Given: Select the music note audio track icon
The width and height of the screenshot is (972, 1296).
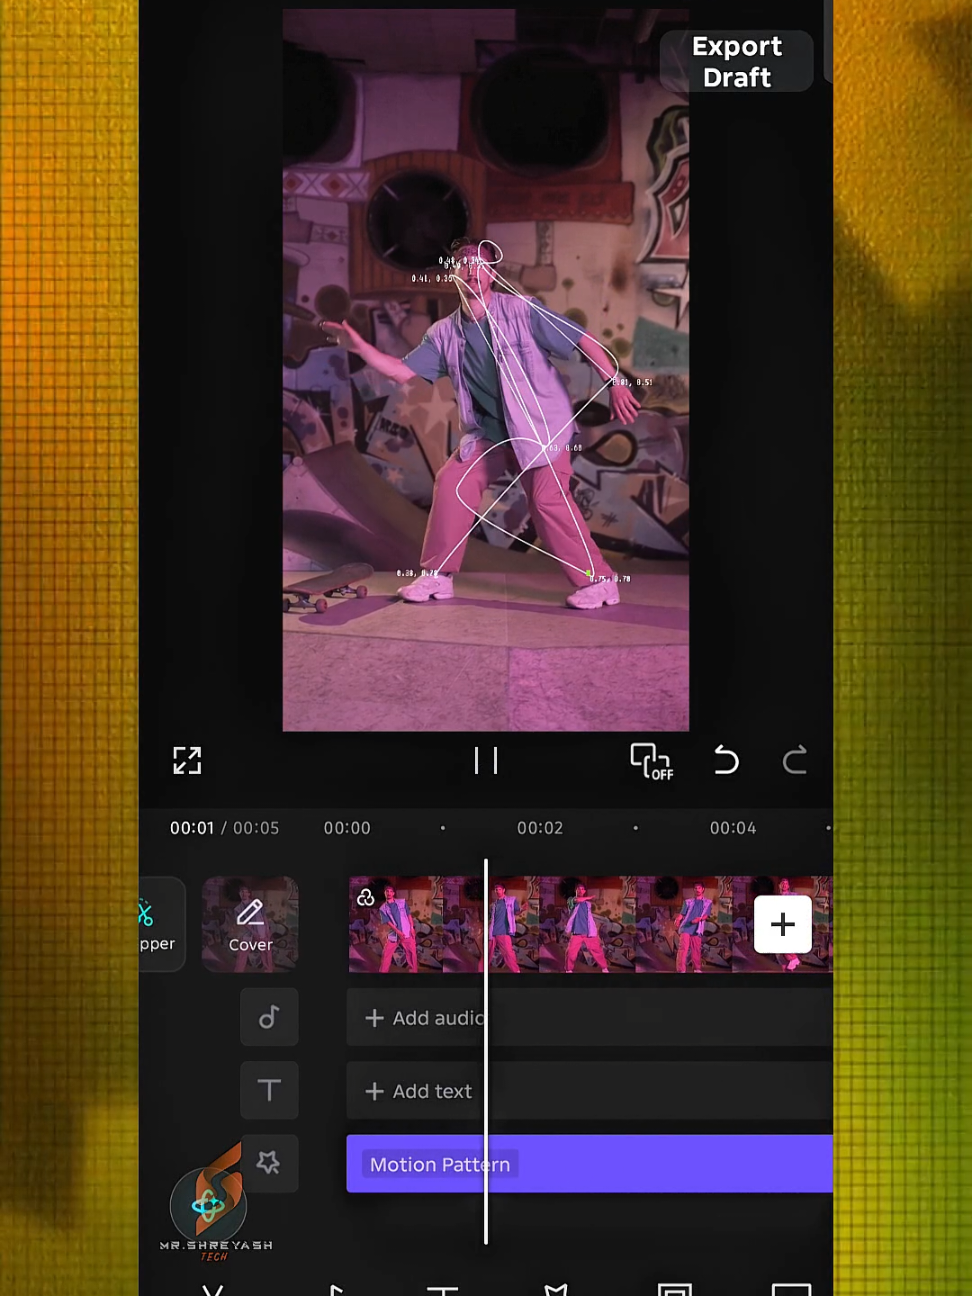Looking at the screenshot, I should click(269, 1017).
